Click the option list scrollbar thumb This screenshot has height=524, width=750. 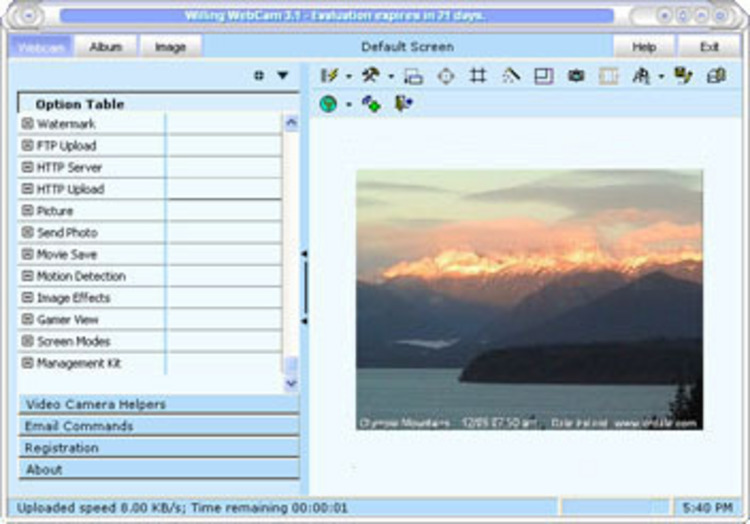coord(291,366)
